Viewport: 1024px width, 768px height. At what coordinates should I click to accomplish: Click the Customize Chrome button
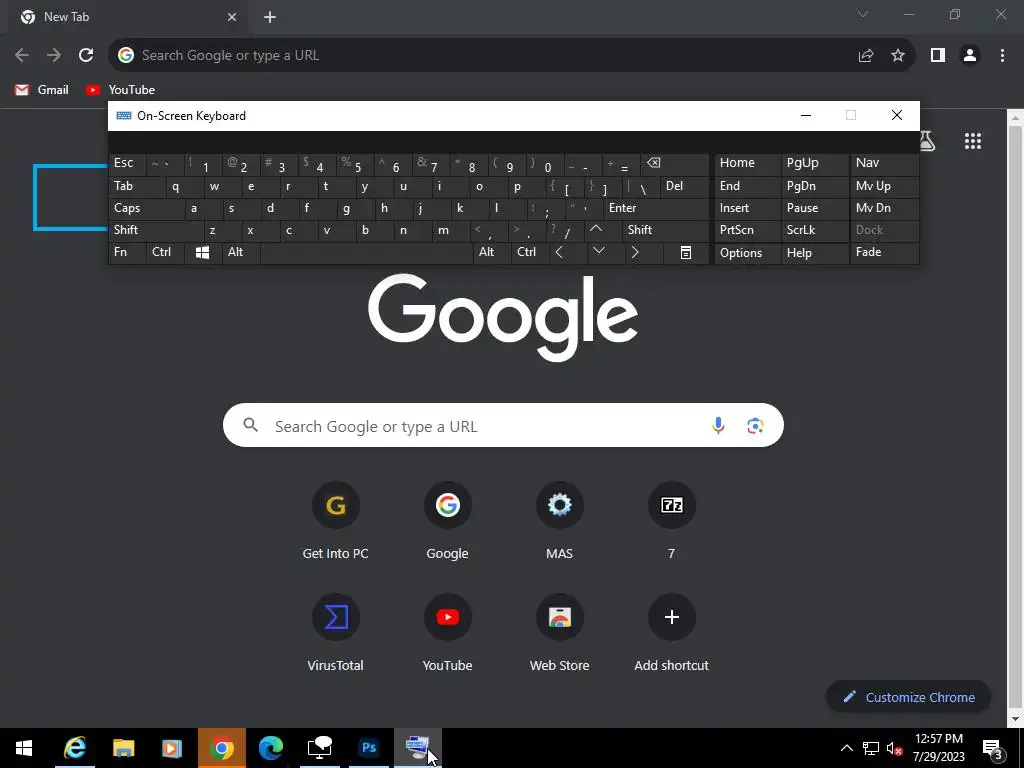pos(908,697)
